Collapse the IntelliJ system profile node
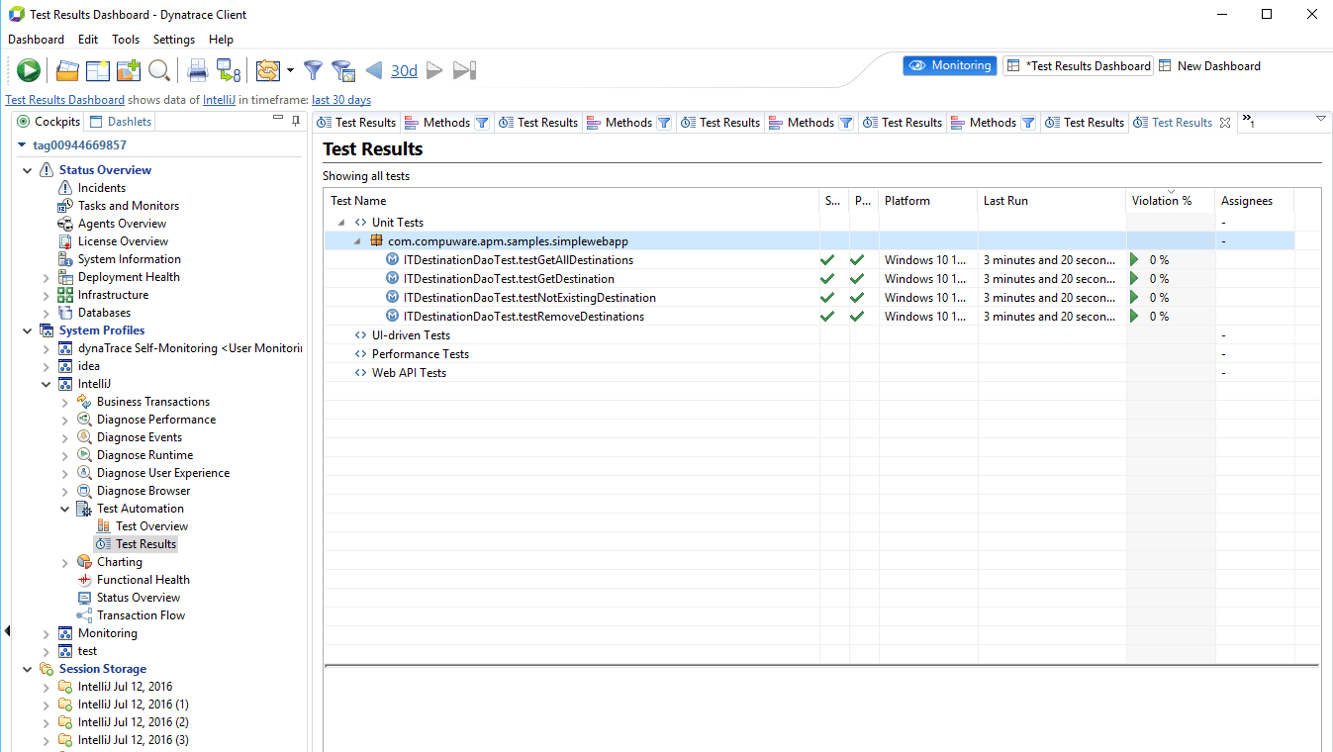Screen dimensions: 1333x752 click(x=46, y=384)
